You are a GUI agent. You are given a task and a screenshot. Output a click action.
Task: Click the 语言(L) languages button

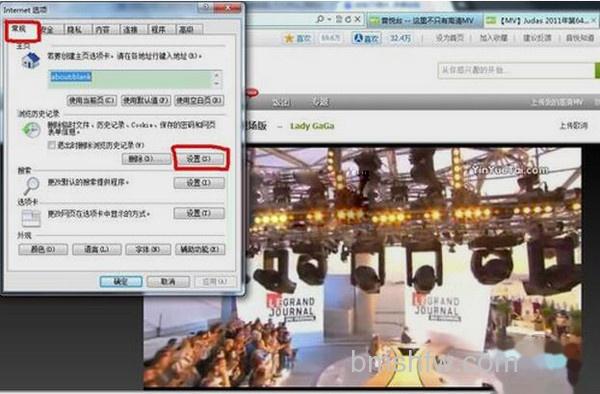coord(97,250)
